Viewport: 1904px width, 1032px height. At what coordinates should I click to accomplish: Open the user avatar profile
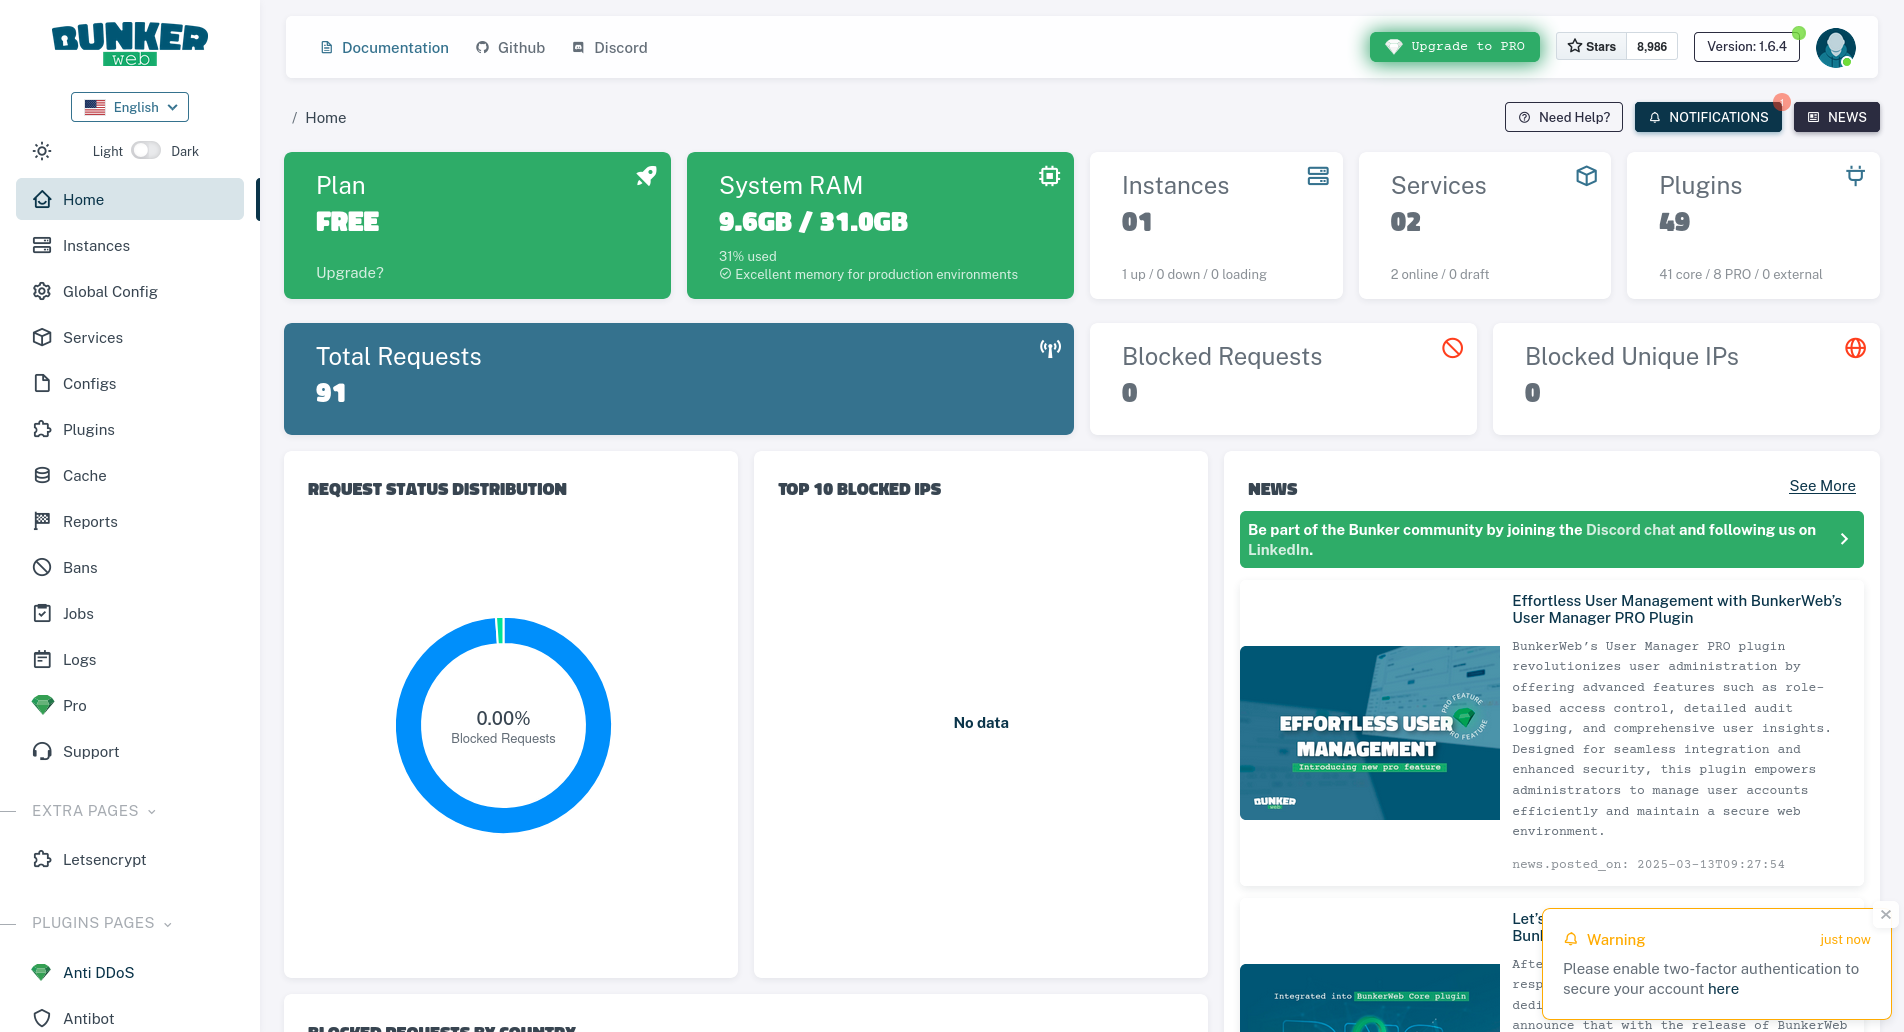(1835, 47)
